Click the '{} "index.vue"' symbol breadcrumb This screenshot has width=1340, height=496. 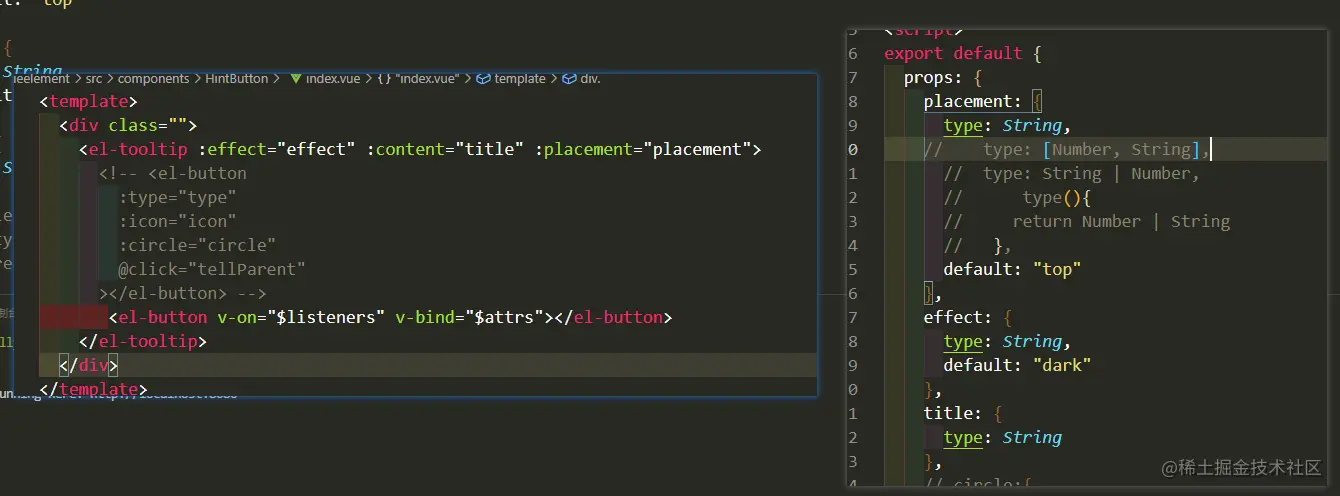(419, 78)
